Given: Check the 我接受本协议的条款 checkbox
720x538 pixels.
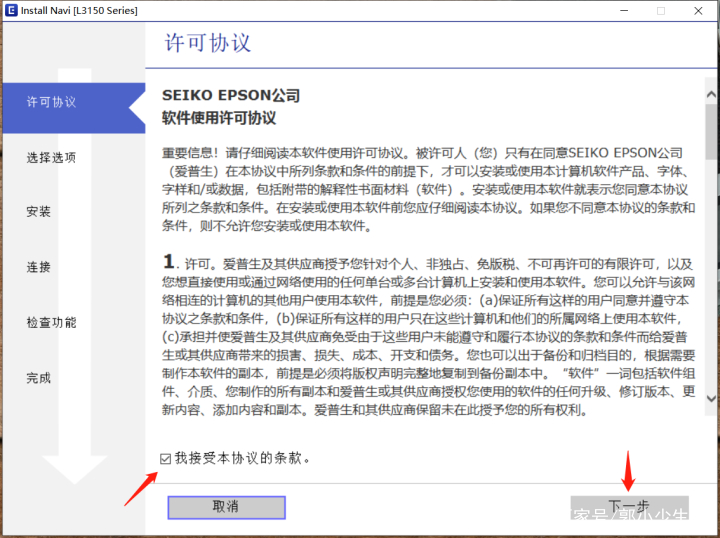Looking at the screenshot, I should pyautogui.click(x=165, y=459).
